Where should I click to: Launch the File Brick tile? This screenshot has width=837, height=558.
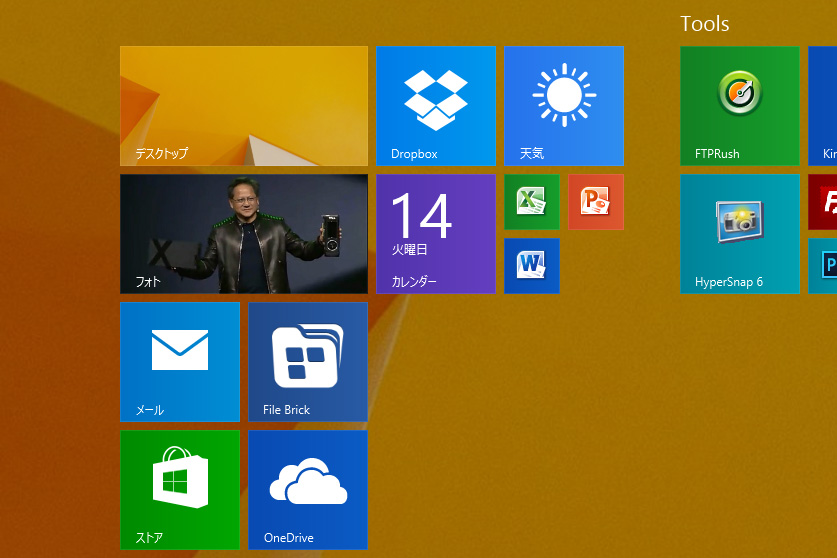click(308, 362)
